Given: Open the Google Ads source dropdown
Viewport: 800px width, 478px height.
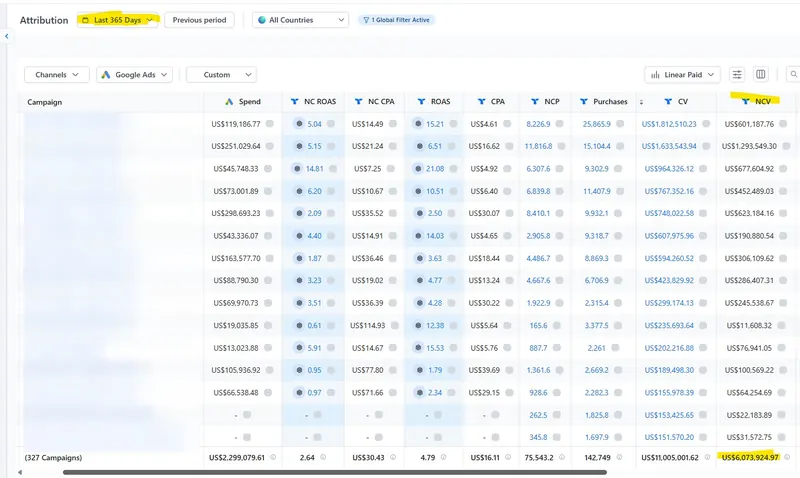Looking at the screenshot, I should point(134,74).
